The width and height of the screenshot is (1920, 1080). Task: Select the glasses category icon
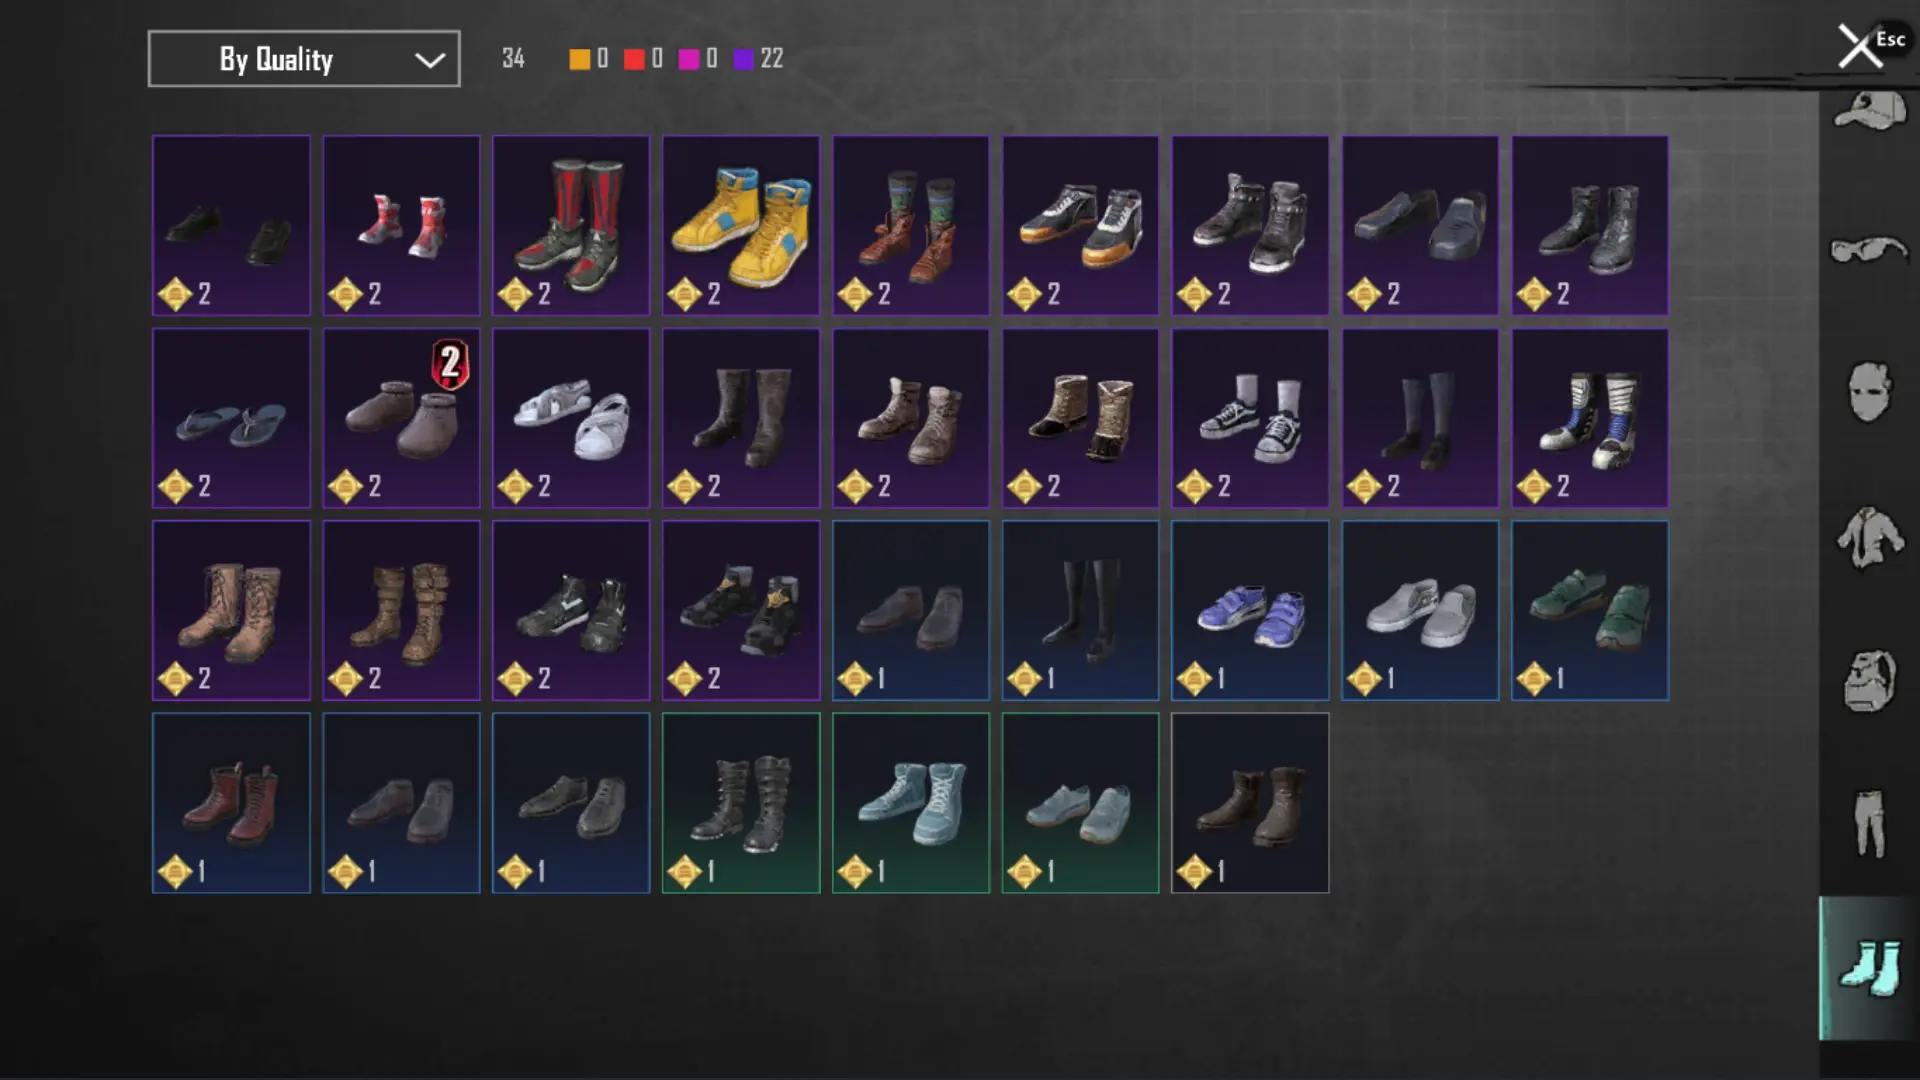tap(1868, 249)
